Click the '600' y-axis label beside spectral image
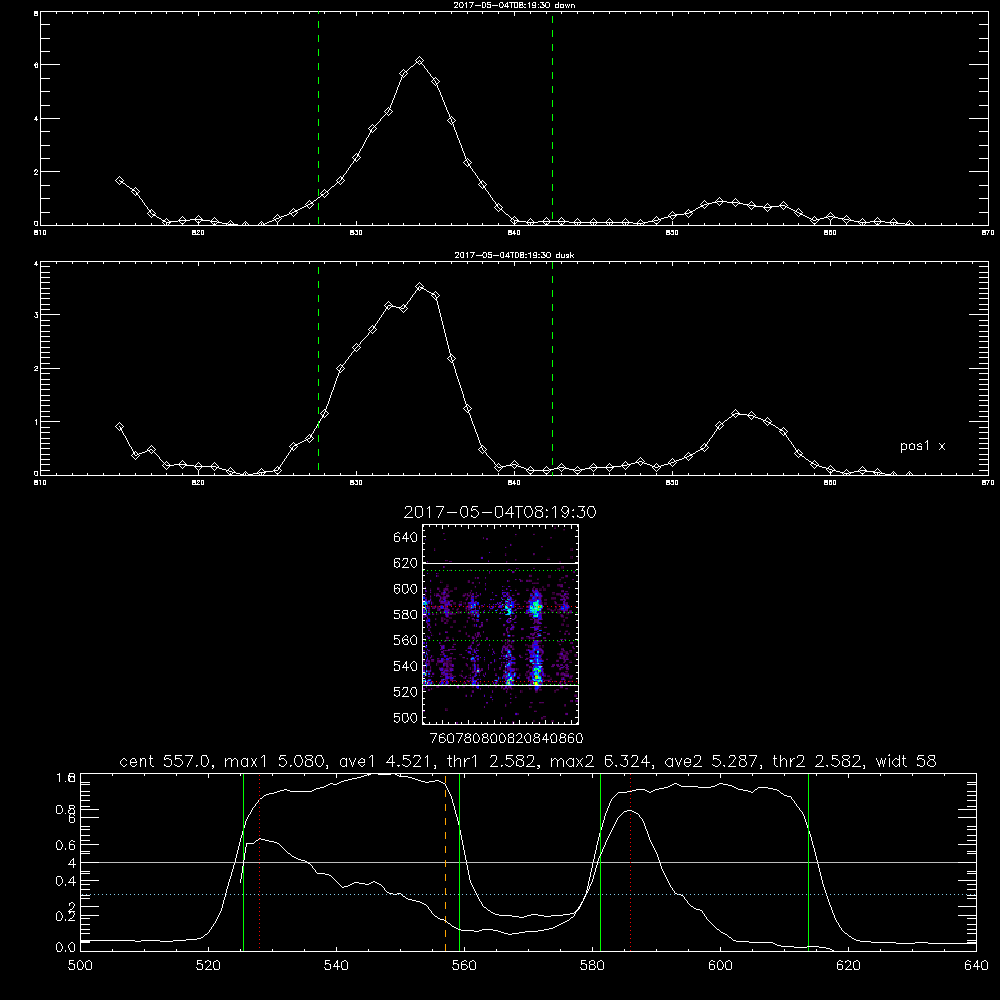 [406, 589]
